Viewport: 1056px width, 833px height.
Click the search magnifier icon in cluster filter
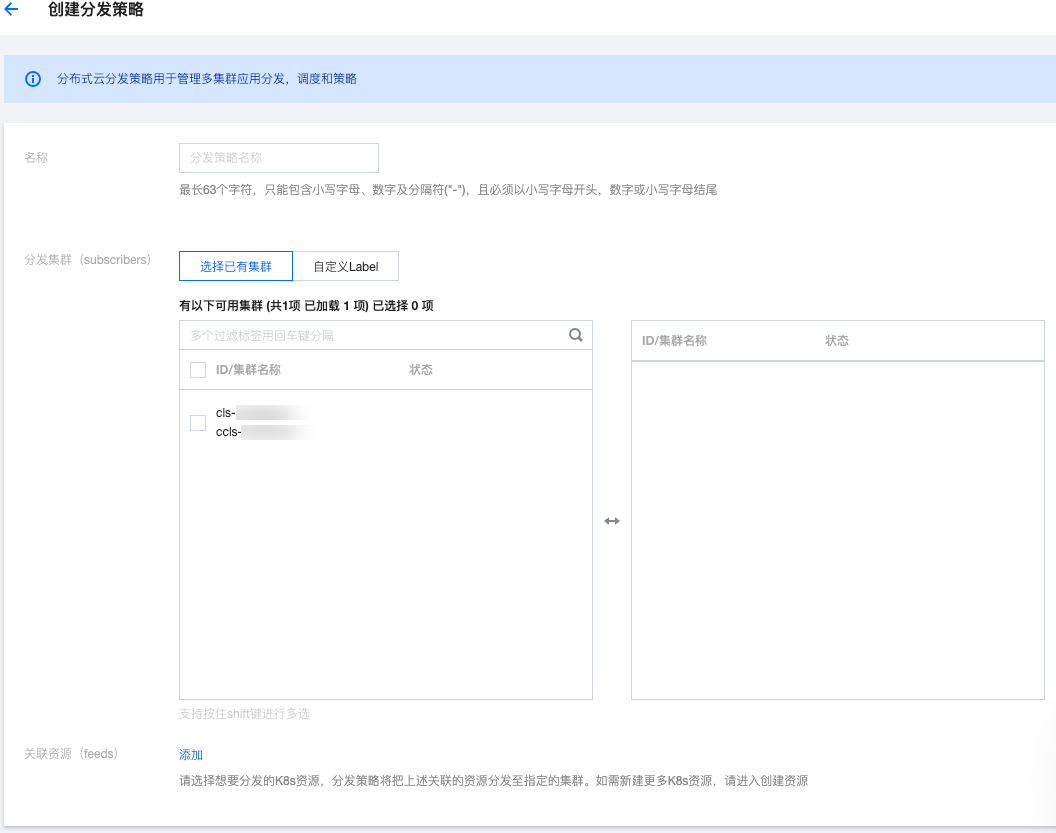[576, 335]
